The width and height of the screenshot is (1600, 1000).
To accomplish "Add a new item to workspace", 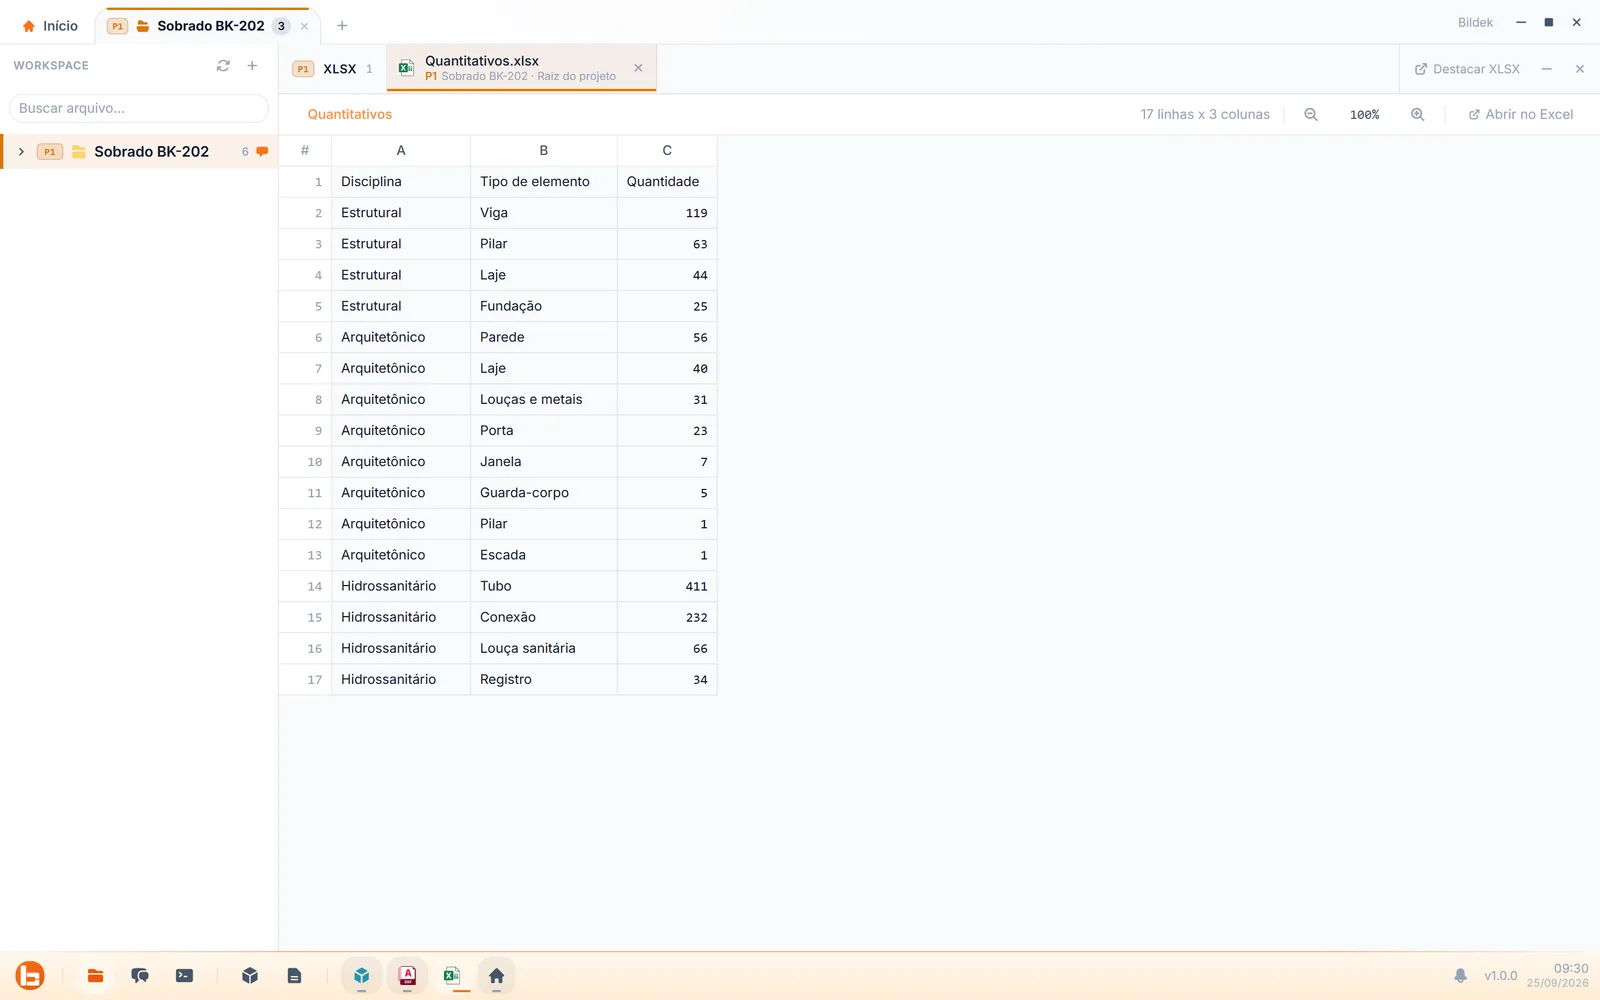I will tap(252, 66).
